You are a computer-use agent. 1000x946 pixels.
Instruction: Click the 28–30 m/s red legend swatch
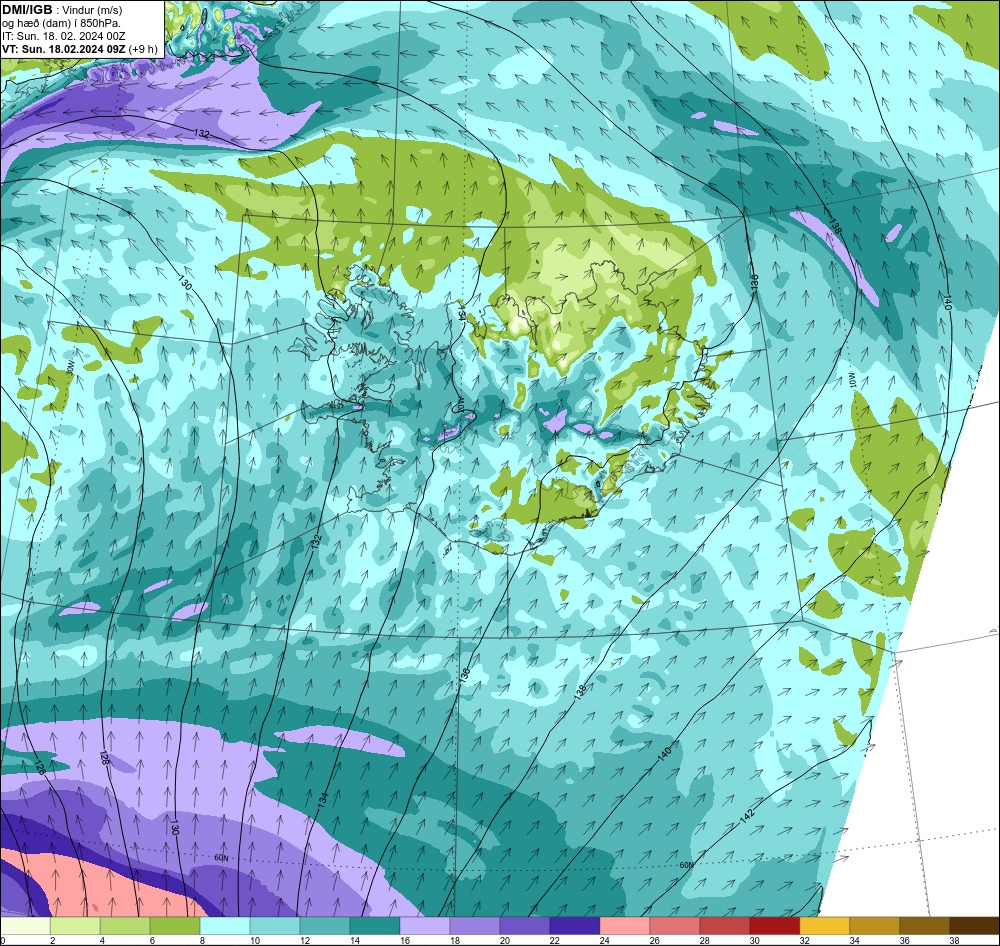[x=724, y=926]
